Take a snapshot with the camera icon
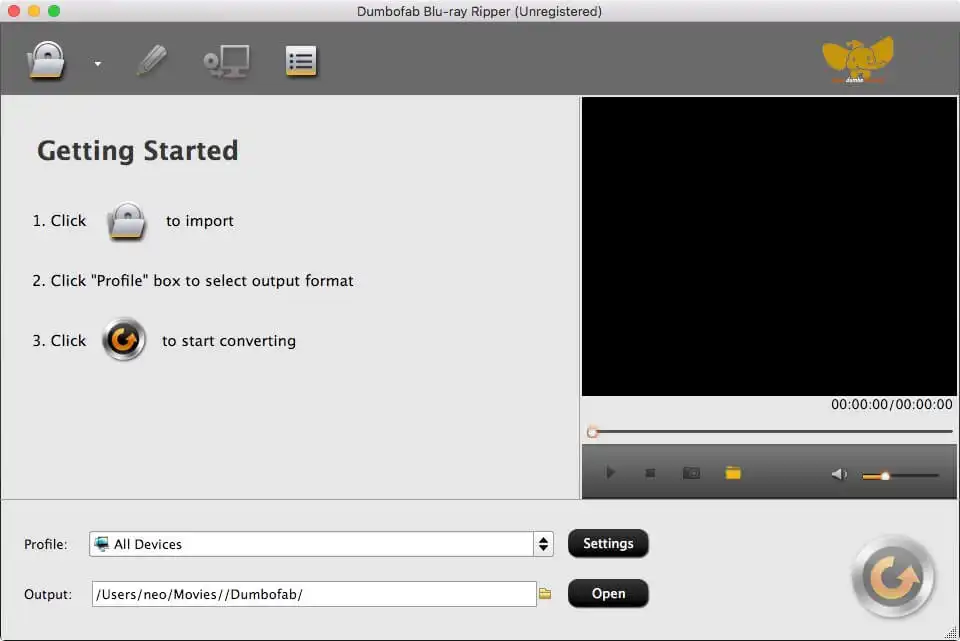The height and width of the screenshot is (641, 960). (x=690, y=472)
